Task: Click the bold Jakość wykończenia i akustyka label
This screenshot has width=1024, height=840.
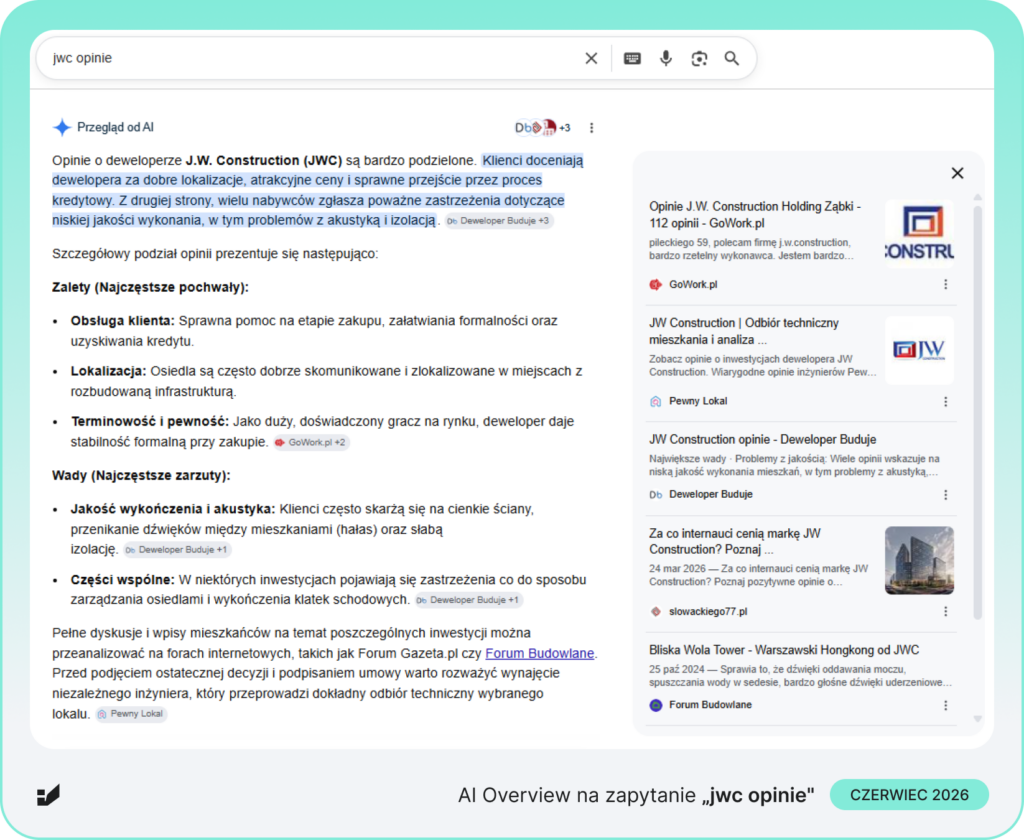Action: click(x=173, y=509)
